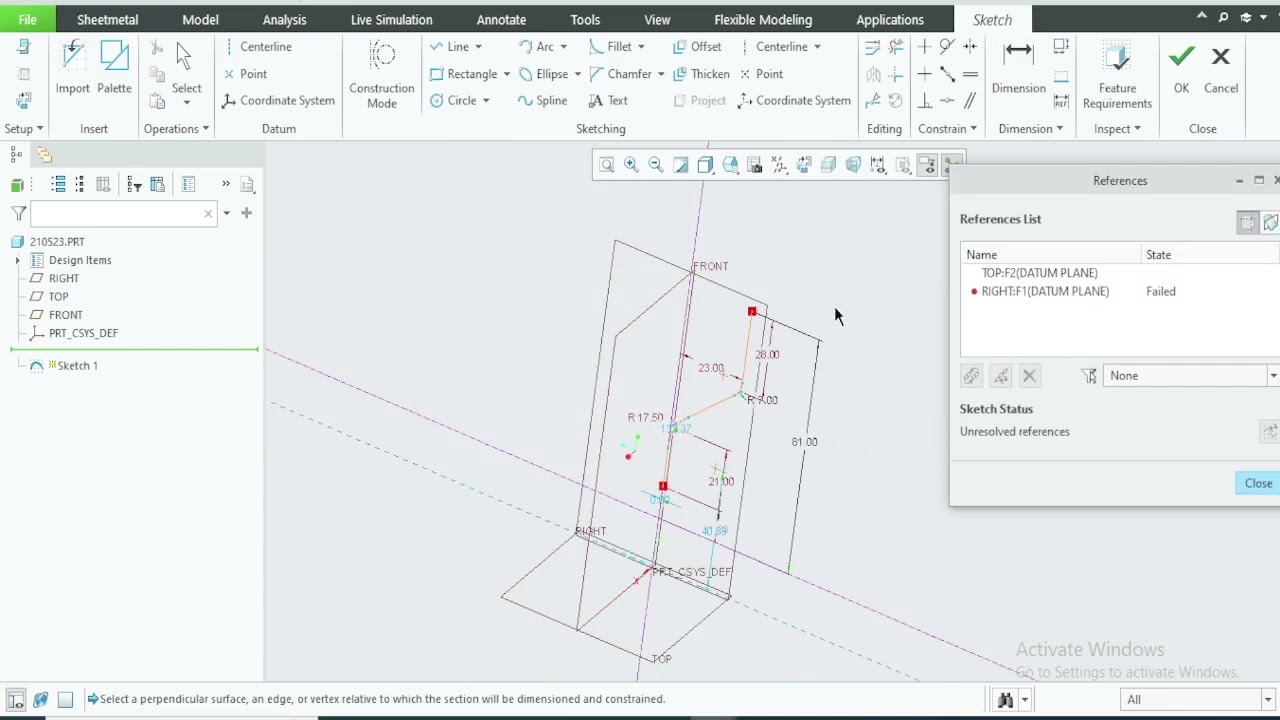The height and width of the screenshot is (720, 1280).
Task: Activate the Arc tool
Action: click(x=536, y=47)
